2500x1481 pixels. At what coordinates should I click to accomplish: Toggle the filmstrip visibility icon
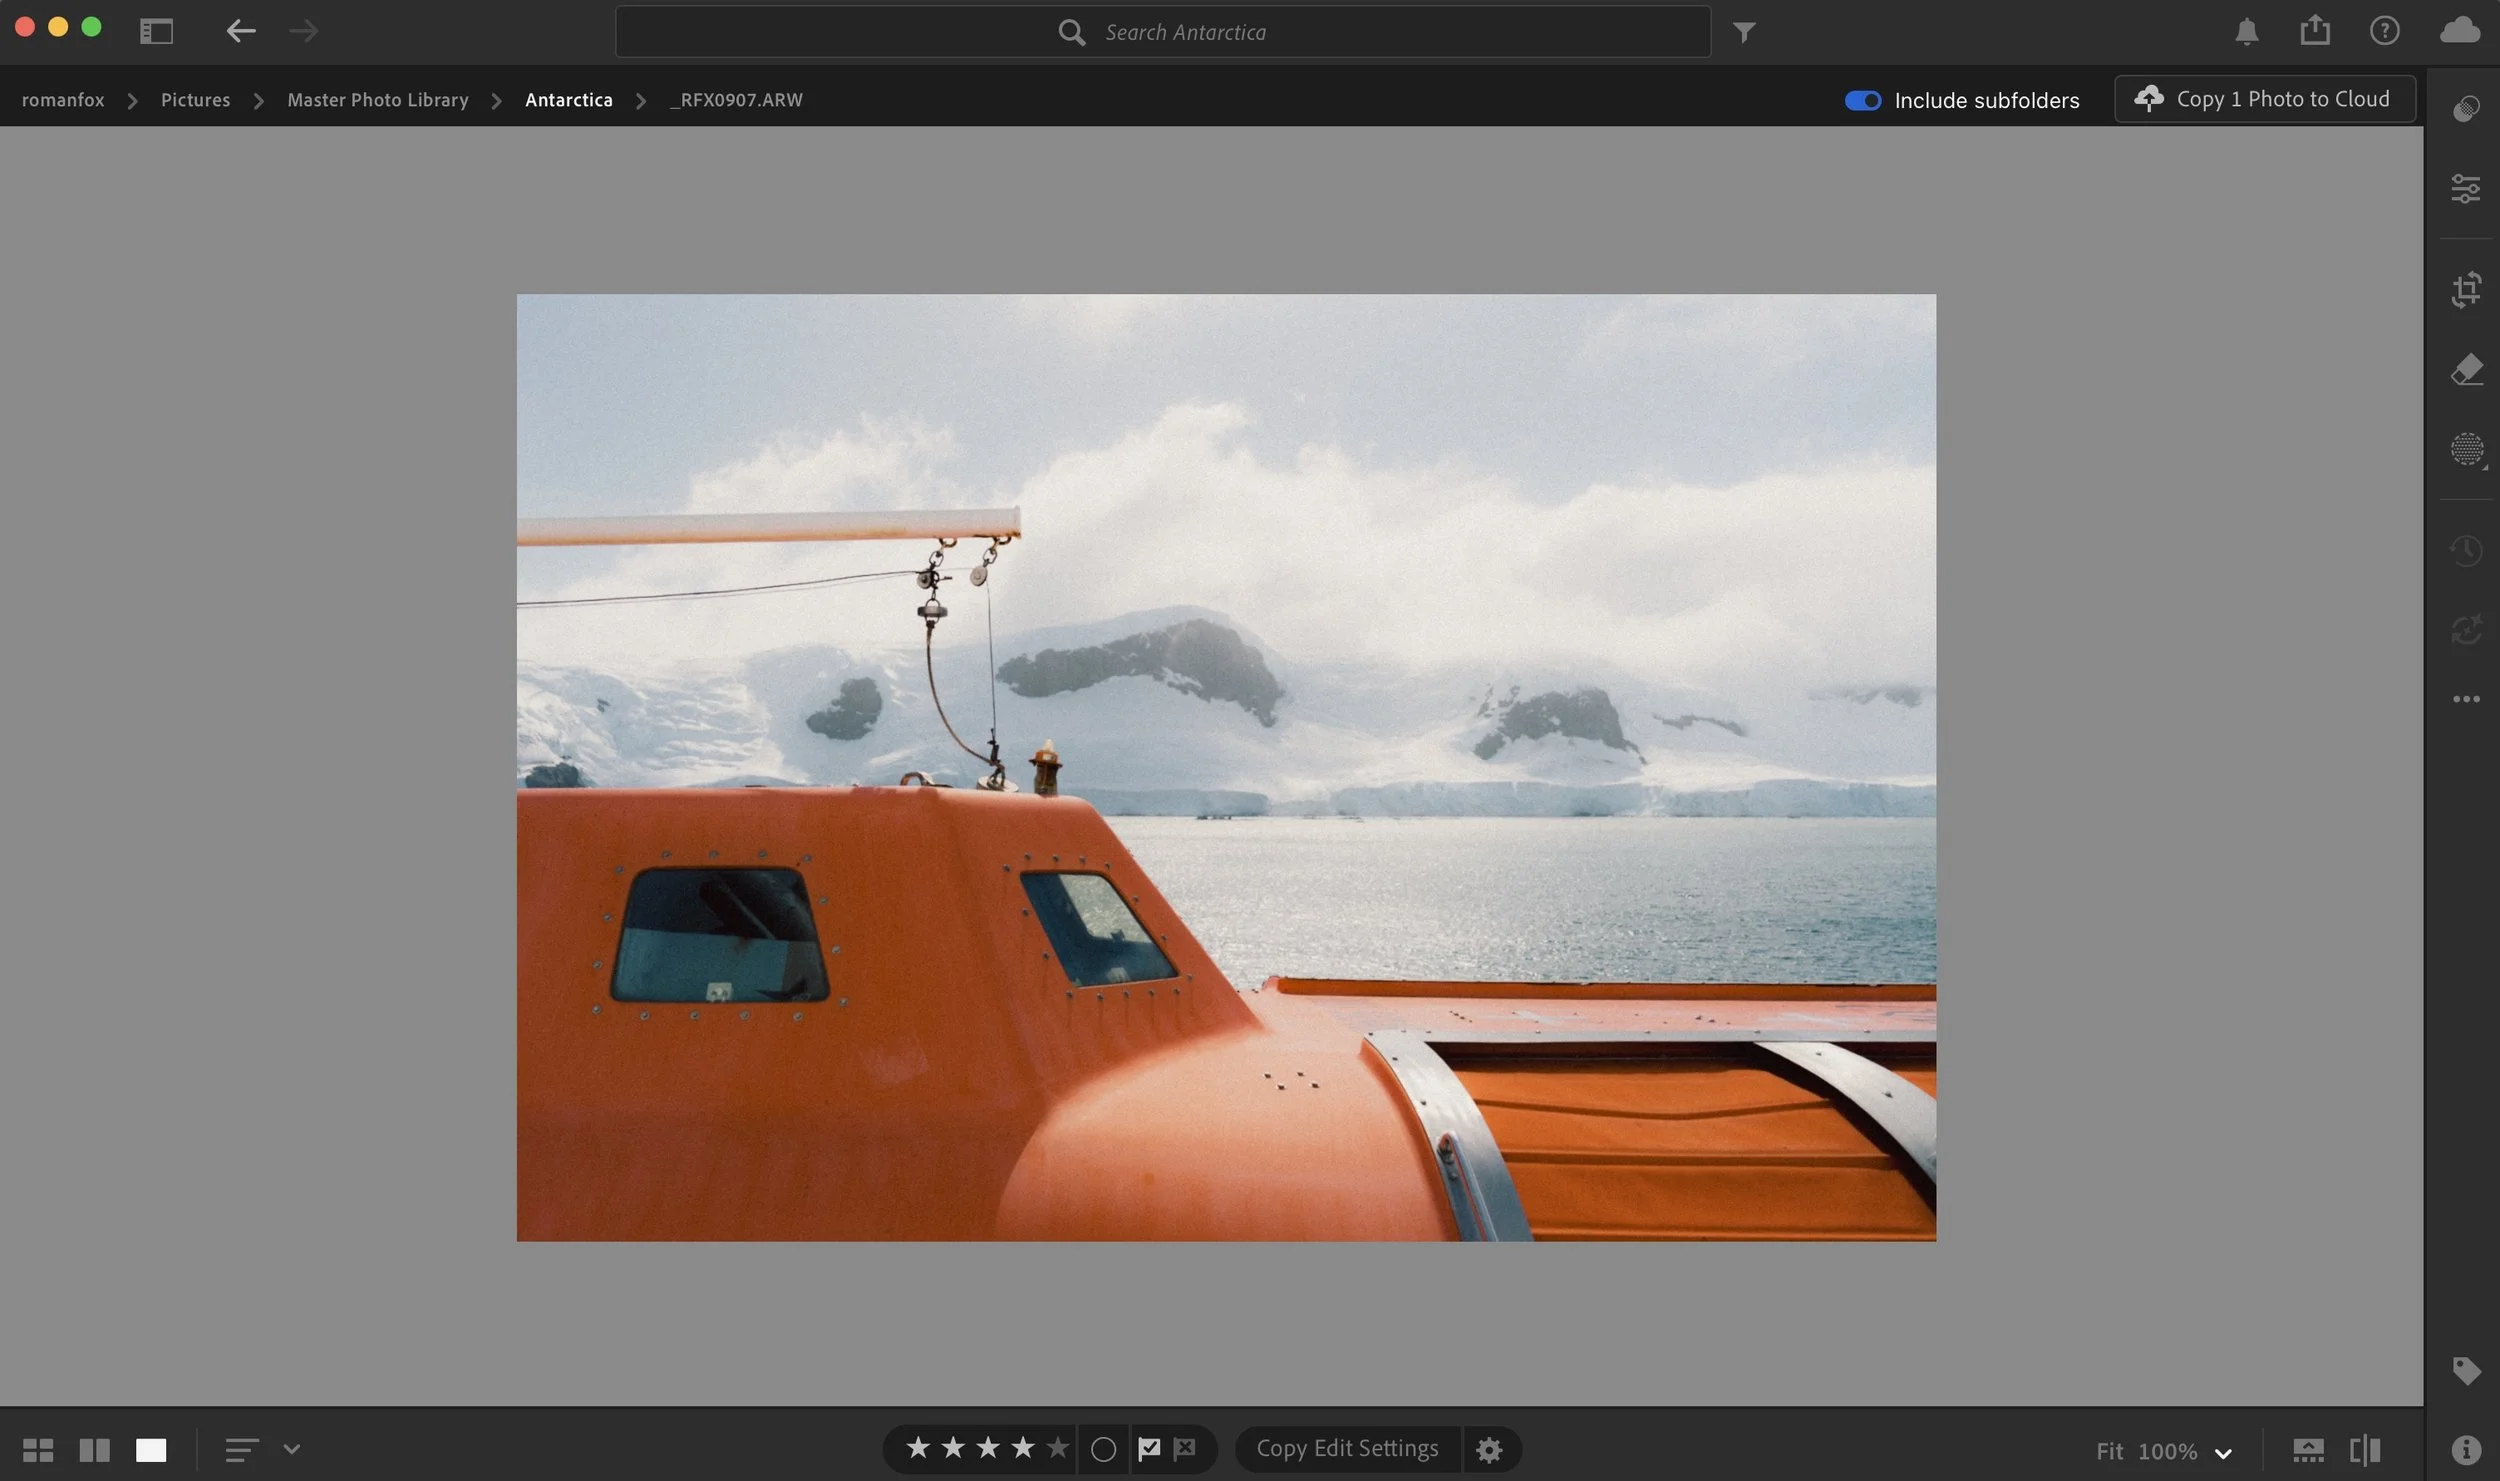click(x=2308, y=1450)
